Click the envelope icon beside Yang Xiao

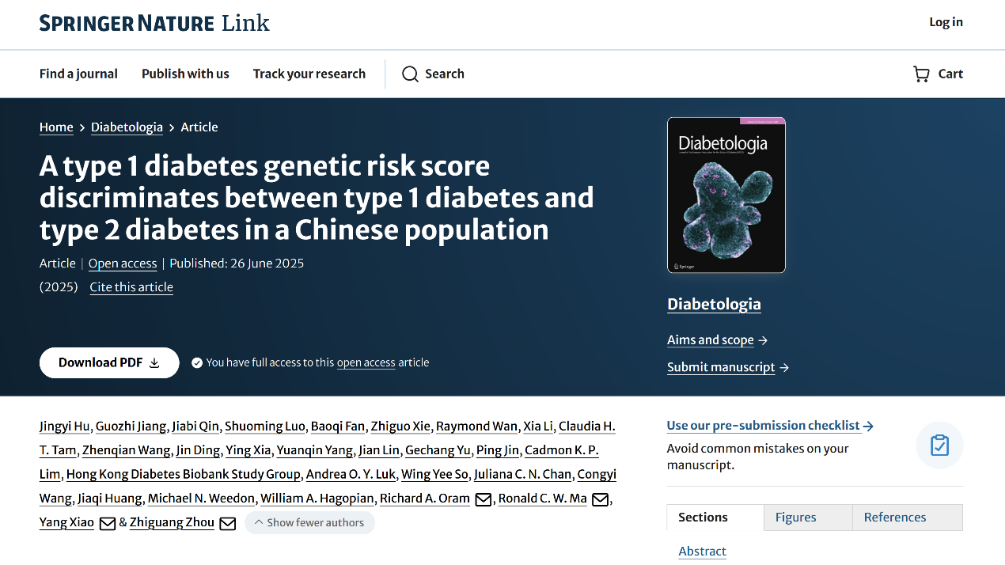click(x=107, y=523)
